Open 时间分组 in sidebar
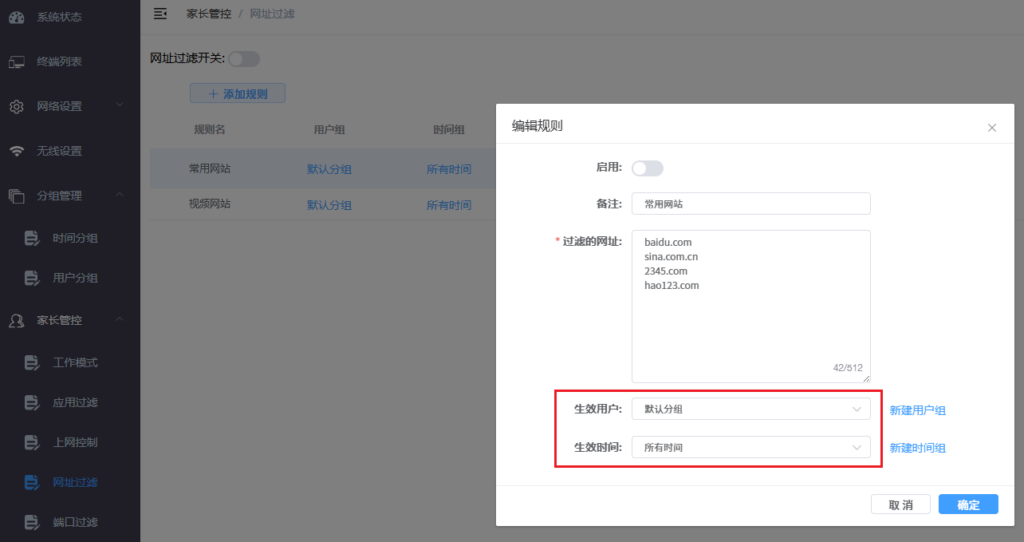Viewport: 1024px width, 542px height. point(75,238)
